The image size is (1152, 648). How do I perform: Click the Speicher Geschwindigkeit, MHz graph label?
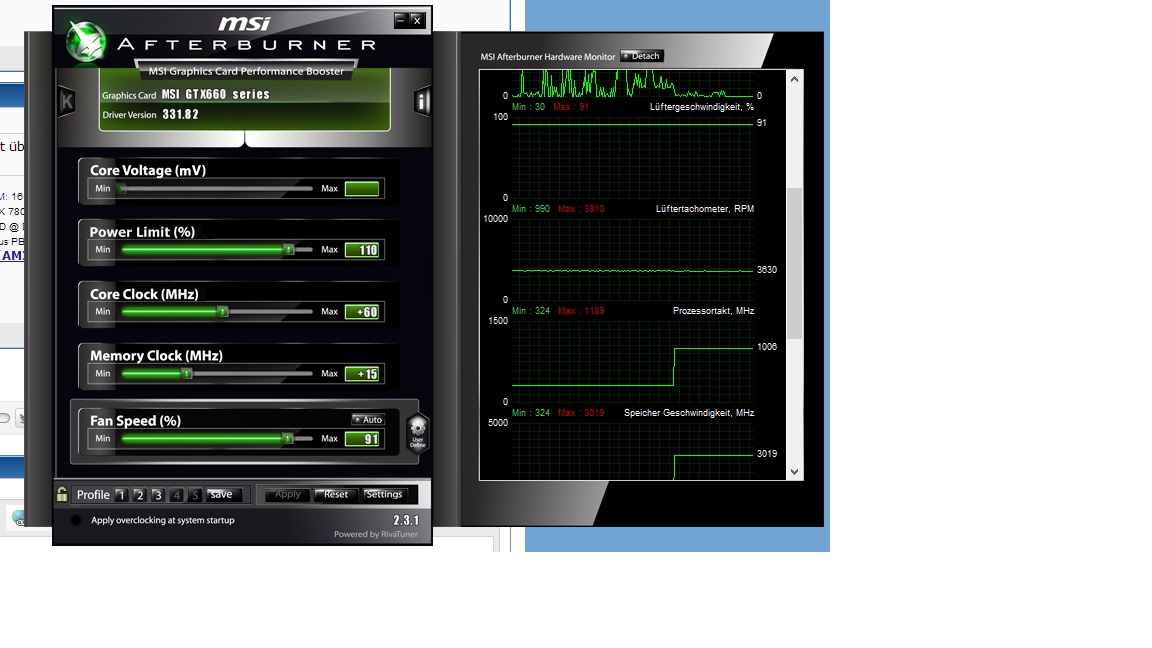click(x=689, y=413)
